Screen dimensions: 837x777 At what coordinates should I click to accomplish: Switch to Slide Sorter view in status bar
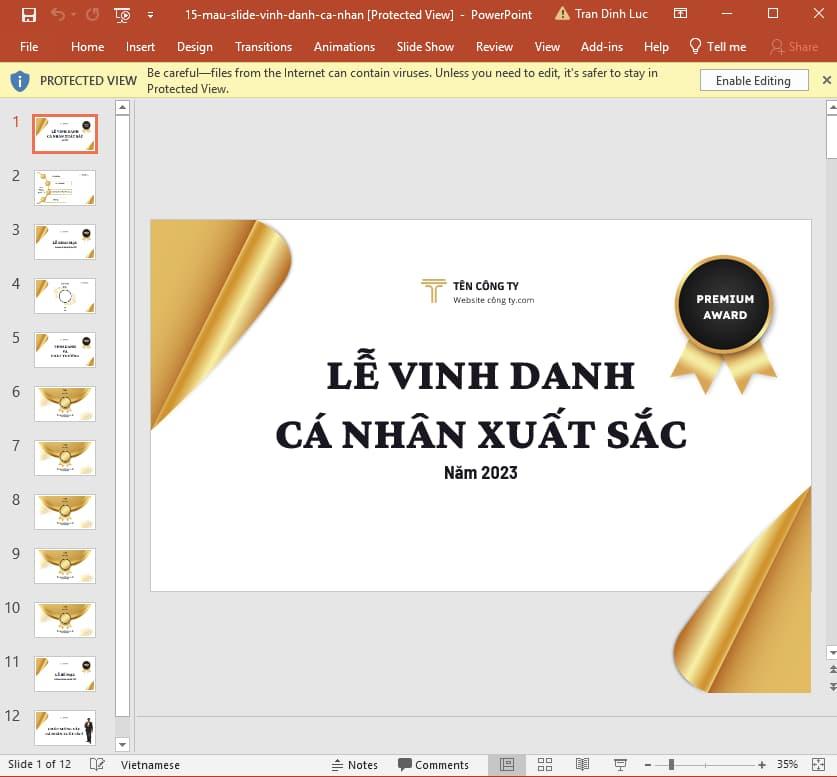[x=545, y=764]
